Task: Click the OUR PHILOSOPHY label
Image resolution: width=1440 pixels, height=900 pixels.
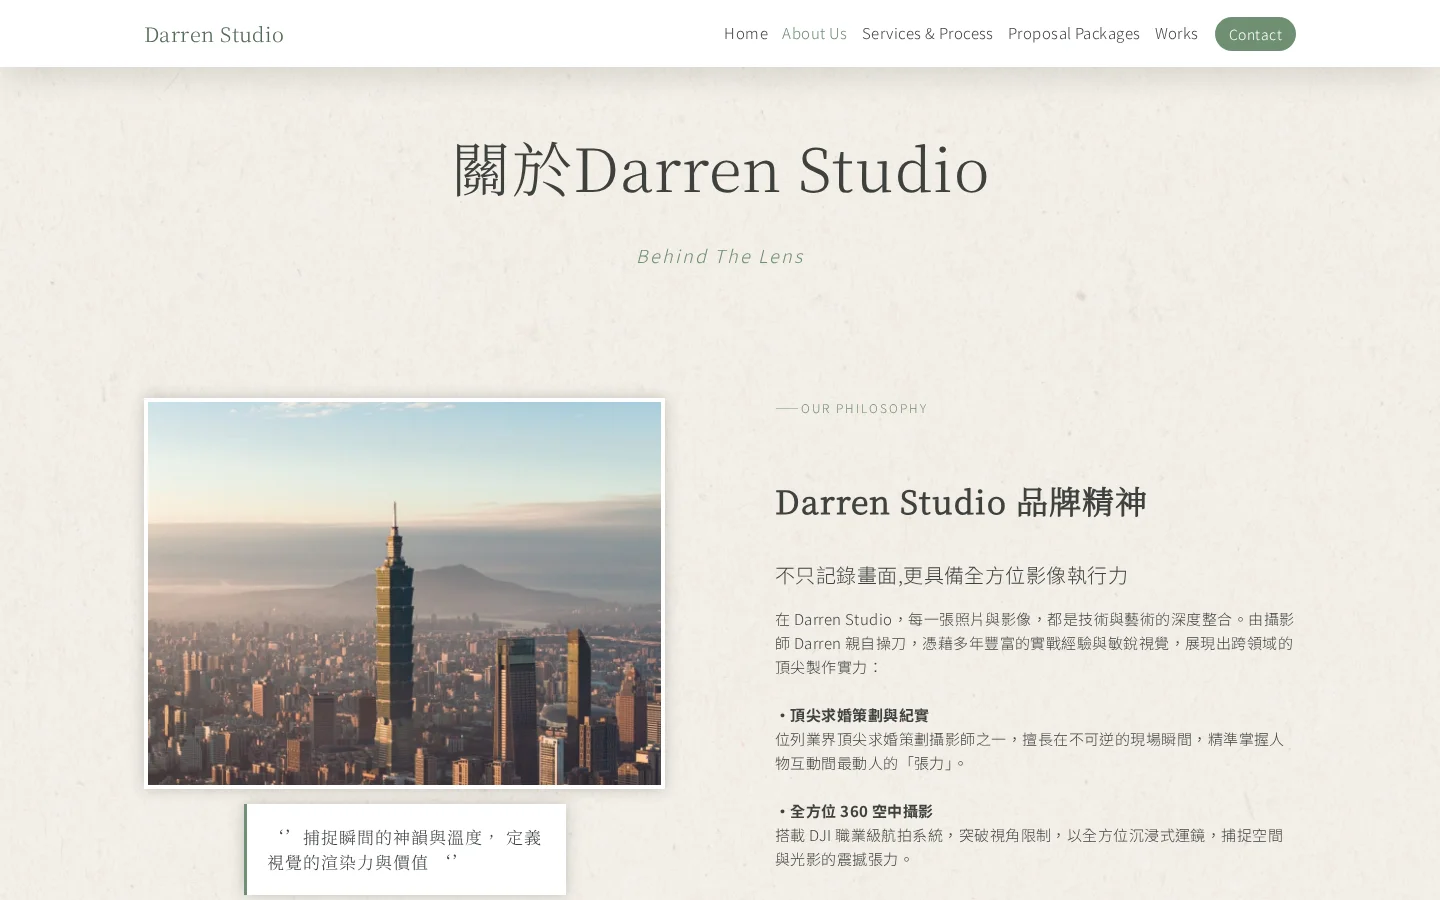Action: click(x=864, y=408)
